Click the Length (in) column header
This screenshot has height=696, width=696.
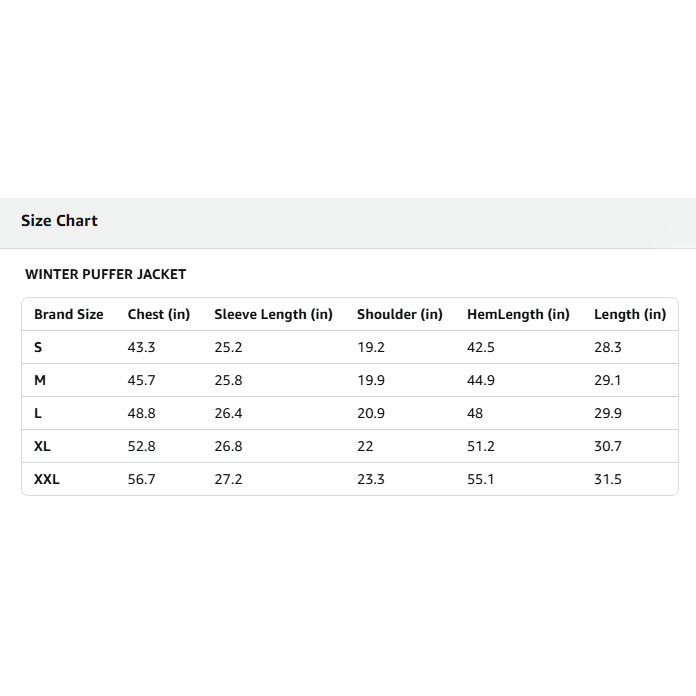point(630,314)
